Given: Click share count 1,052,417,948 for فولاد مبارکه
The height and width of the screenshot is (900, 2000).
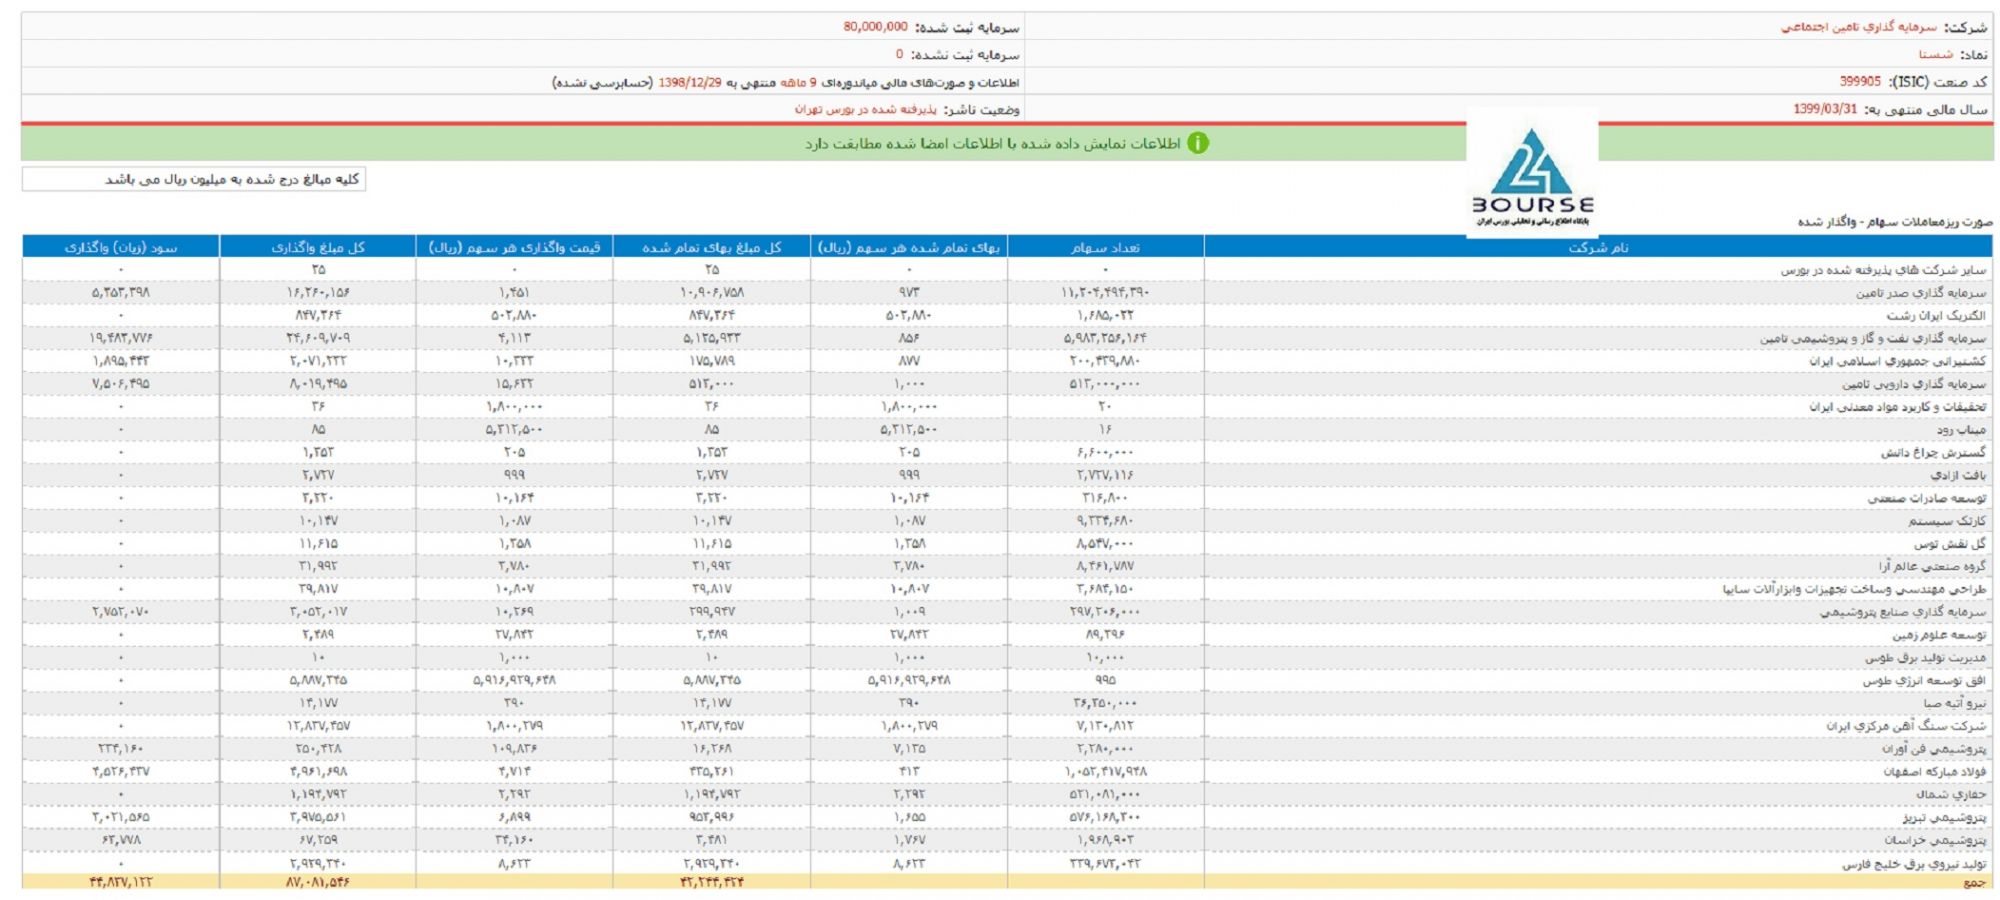Looking at the screenshot, I should coord(1105,772).
